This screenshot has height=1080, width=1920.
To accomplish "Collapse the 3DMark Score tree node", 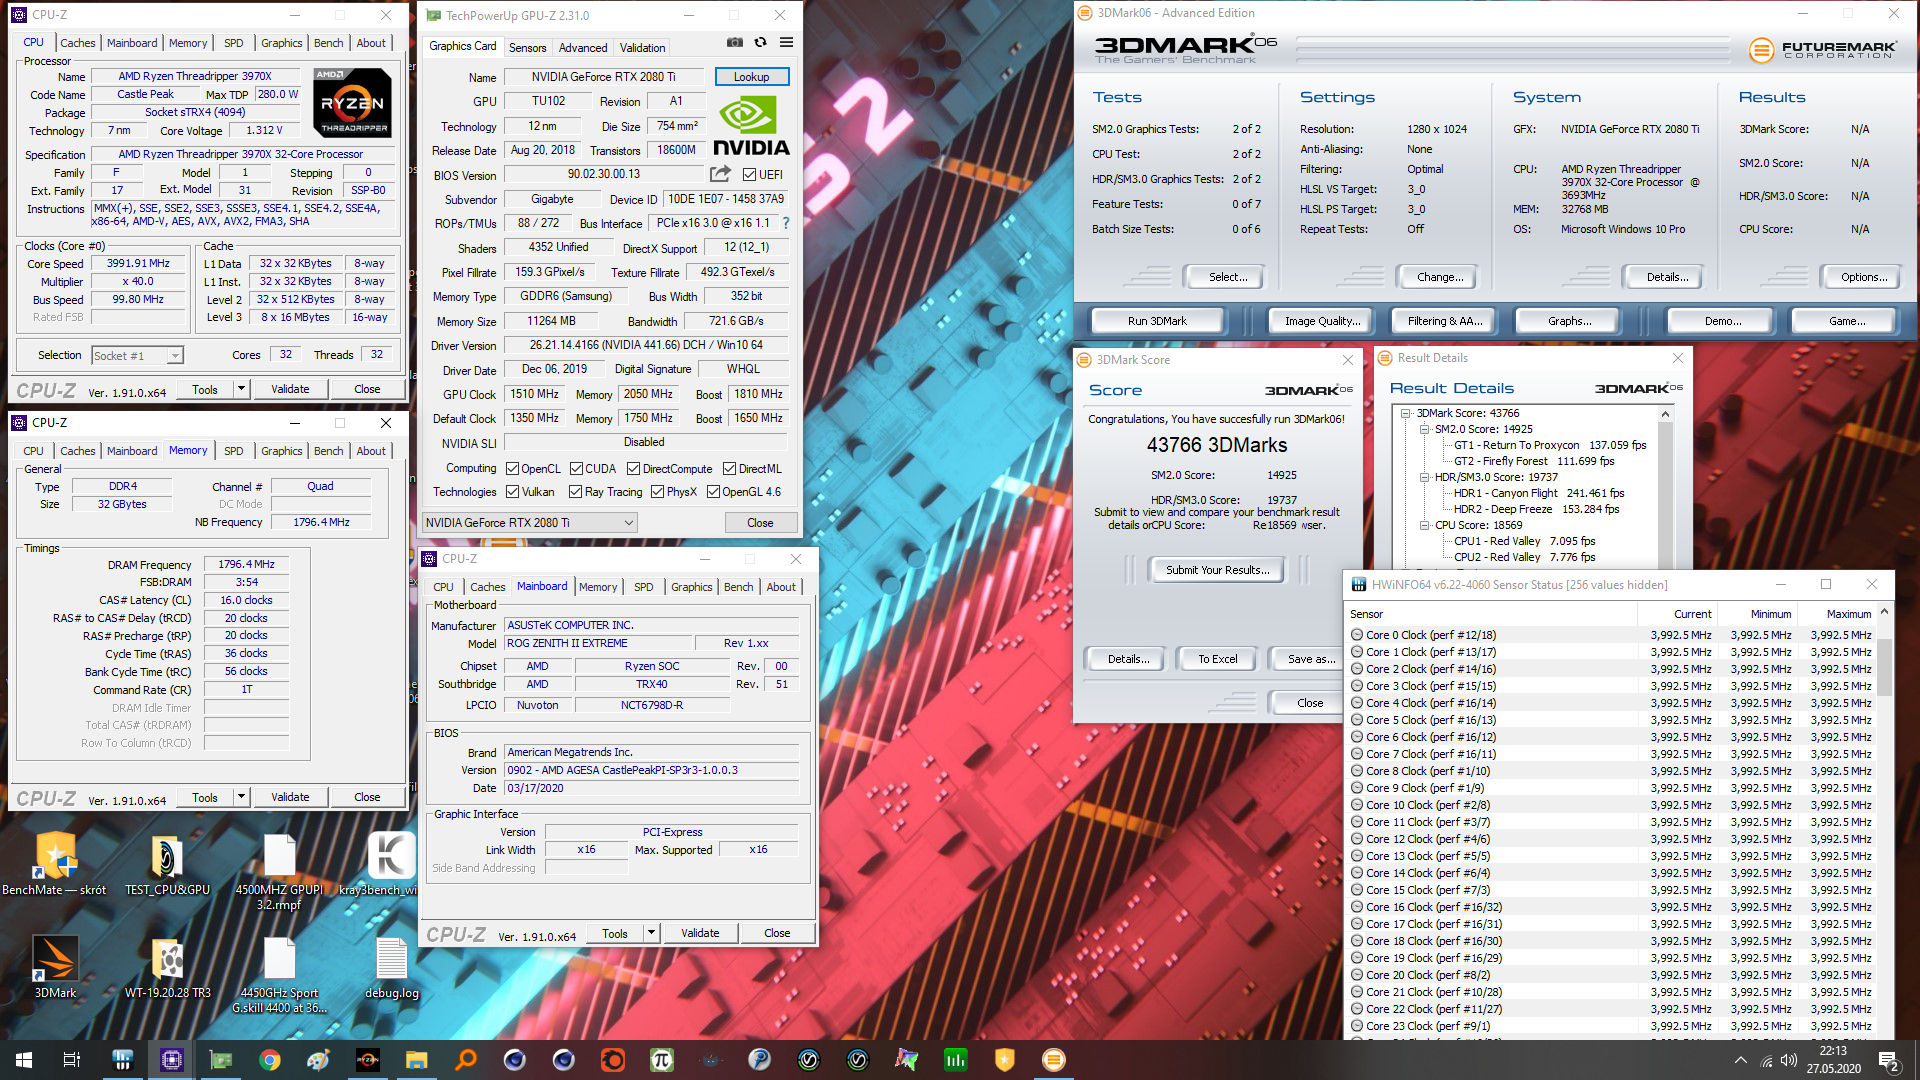I will [1406, 413].
